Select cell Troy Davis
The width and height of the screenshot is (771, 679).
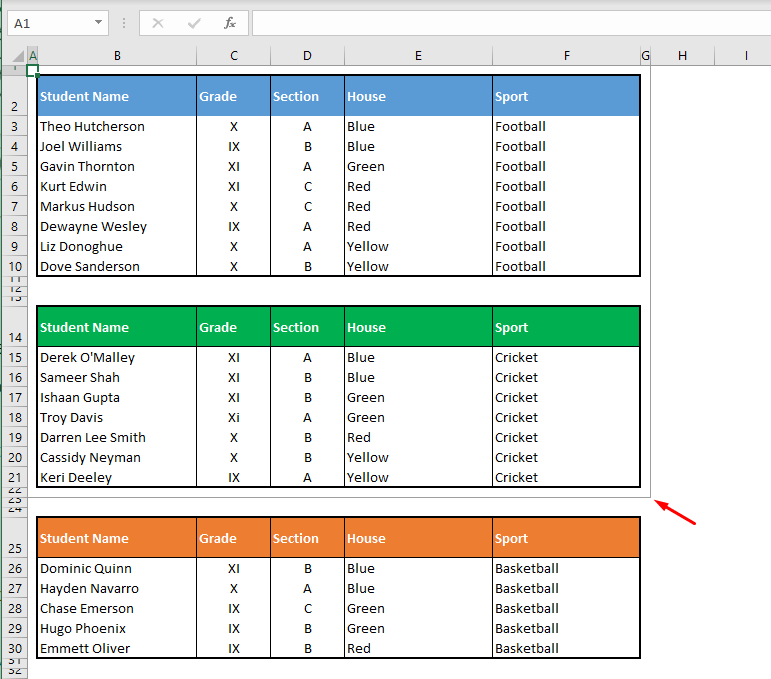[x=117, y=417]
